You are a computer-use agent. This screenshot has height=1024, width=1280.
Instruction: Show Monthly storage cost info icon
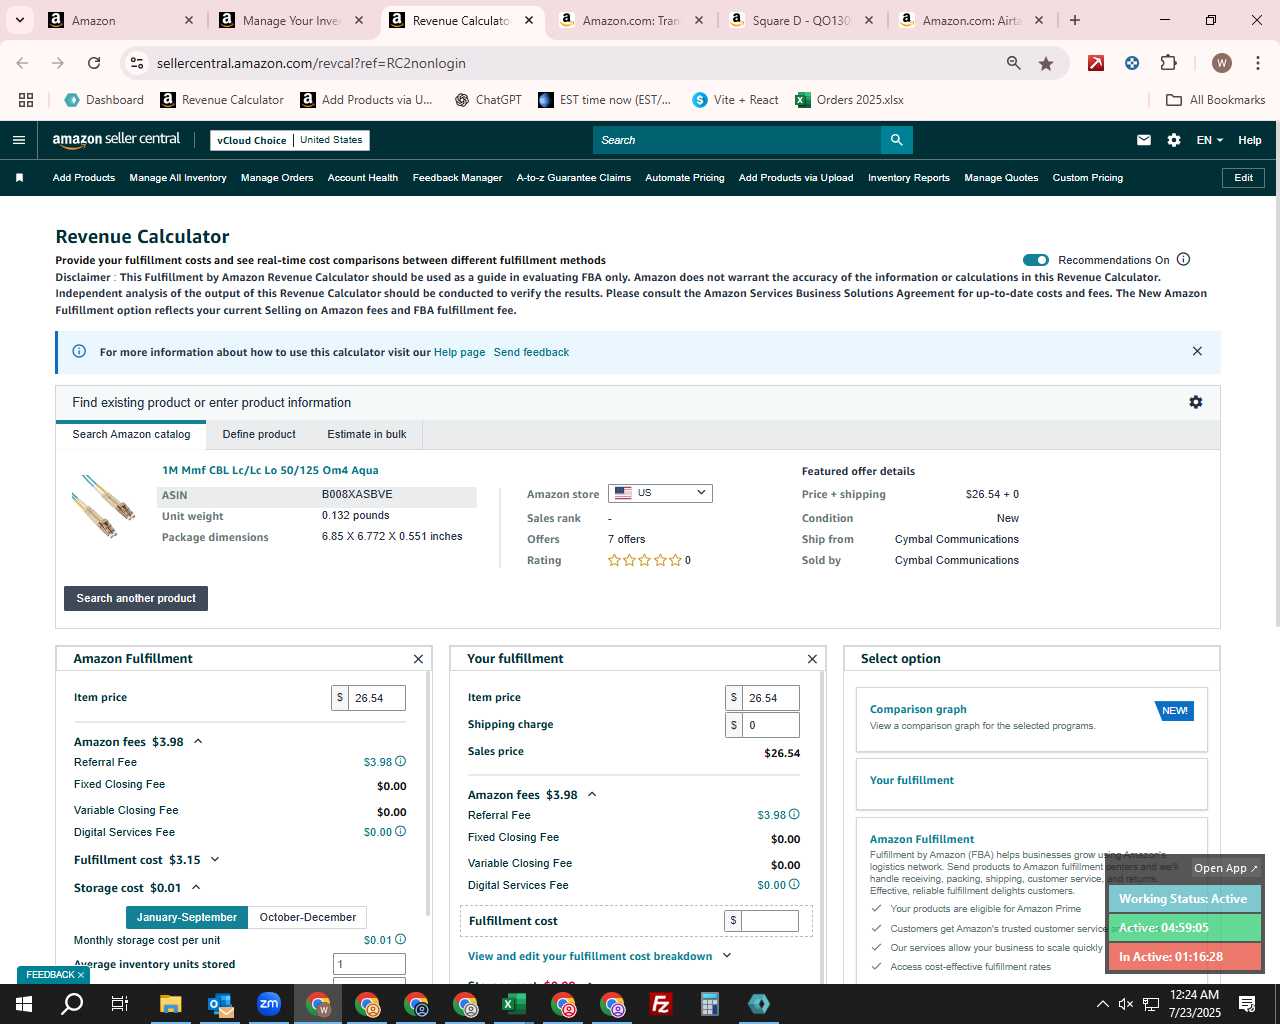[400, 940]
